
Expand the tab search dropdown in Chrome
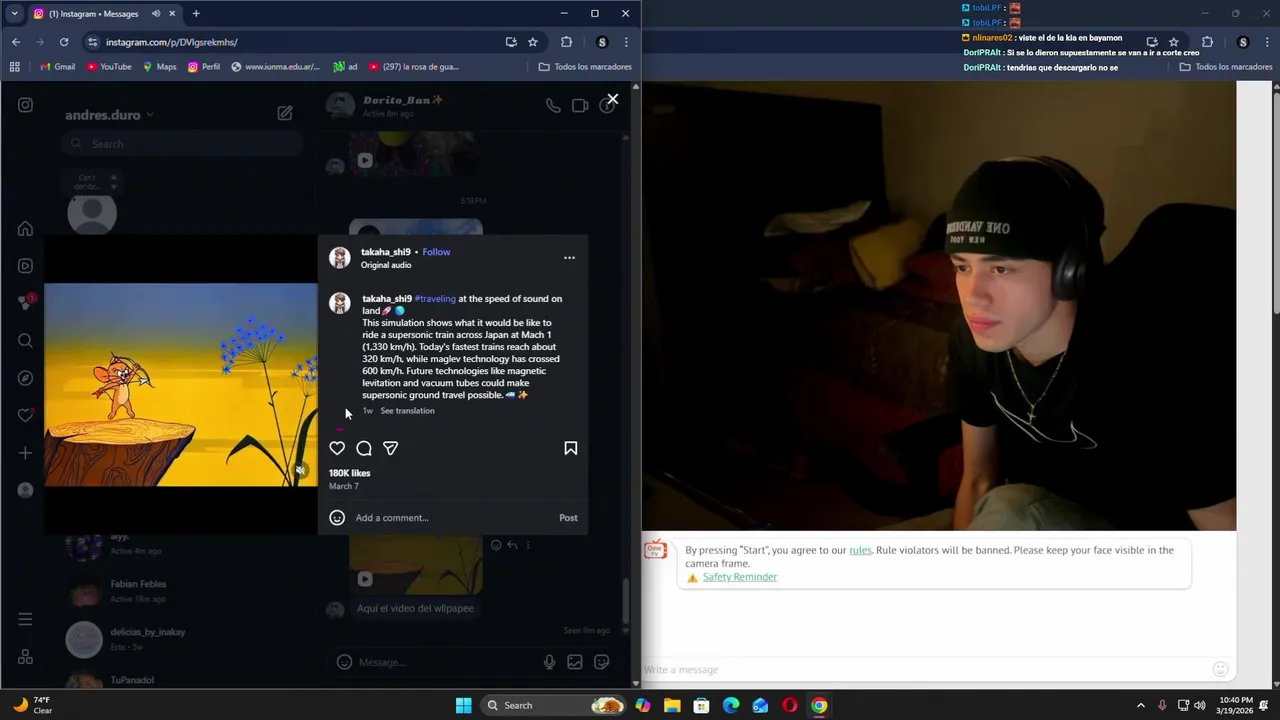tap(14, 14)
